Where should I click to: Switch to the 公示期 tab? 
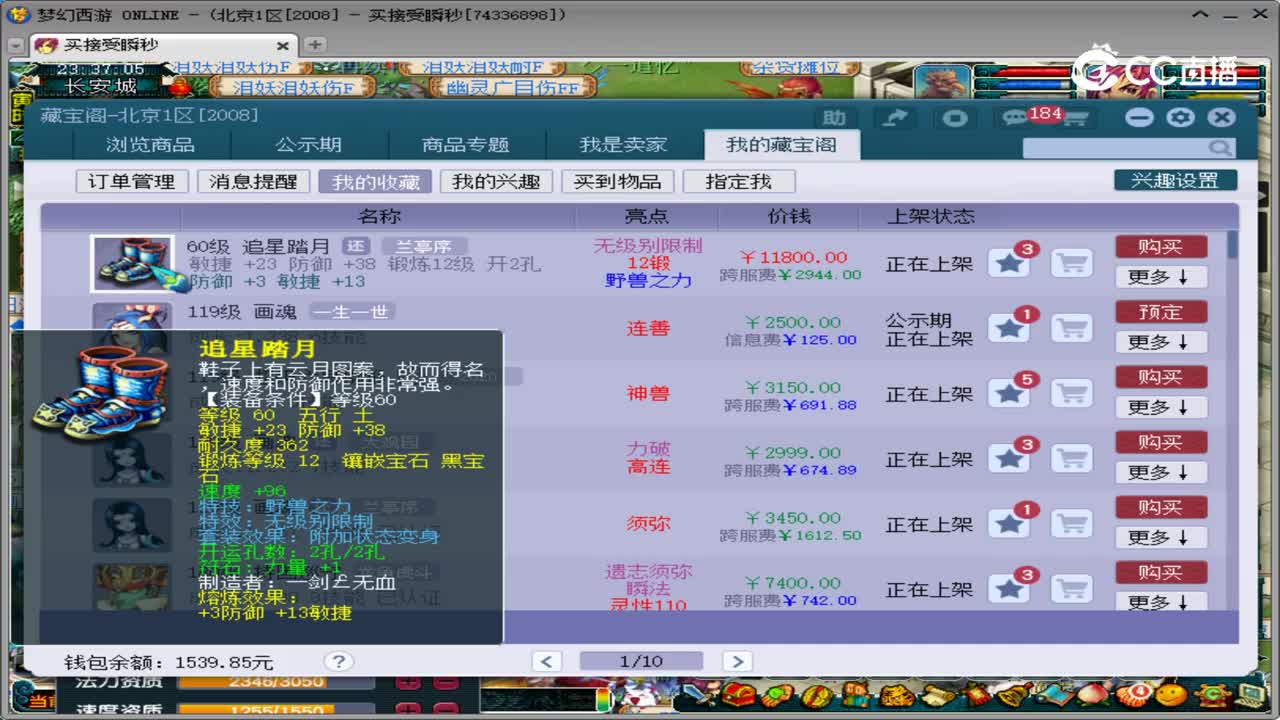click(308, 145)
